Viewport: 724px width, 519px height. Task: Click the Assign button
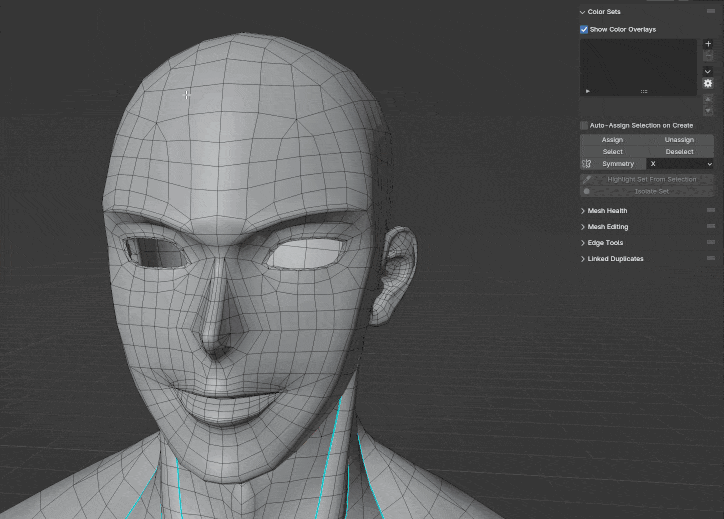pos(613,140)
